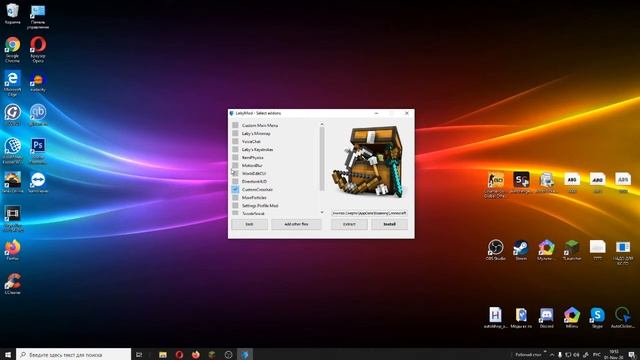Enable the VoiceChat addon checkbox
Image resolution: width=640 pixels, height=360 pixels.
[x=235, y=141]
